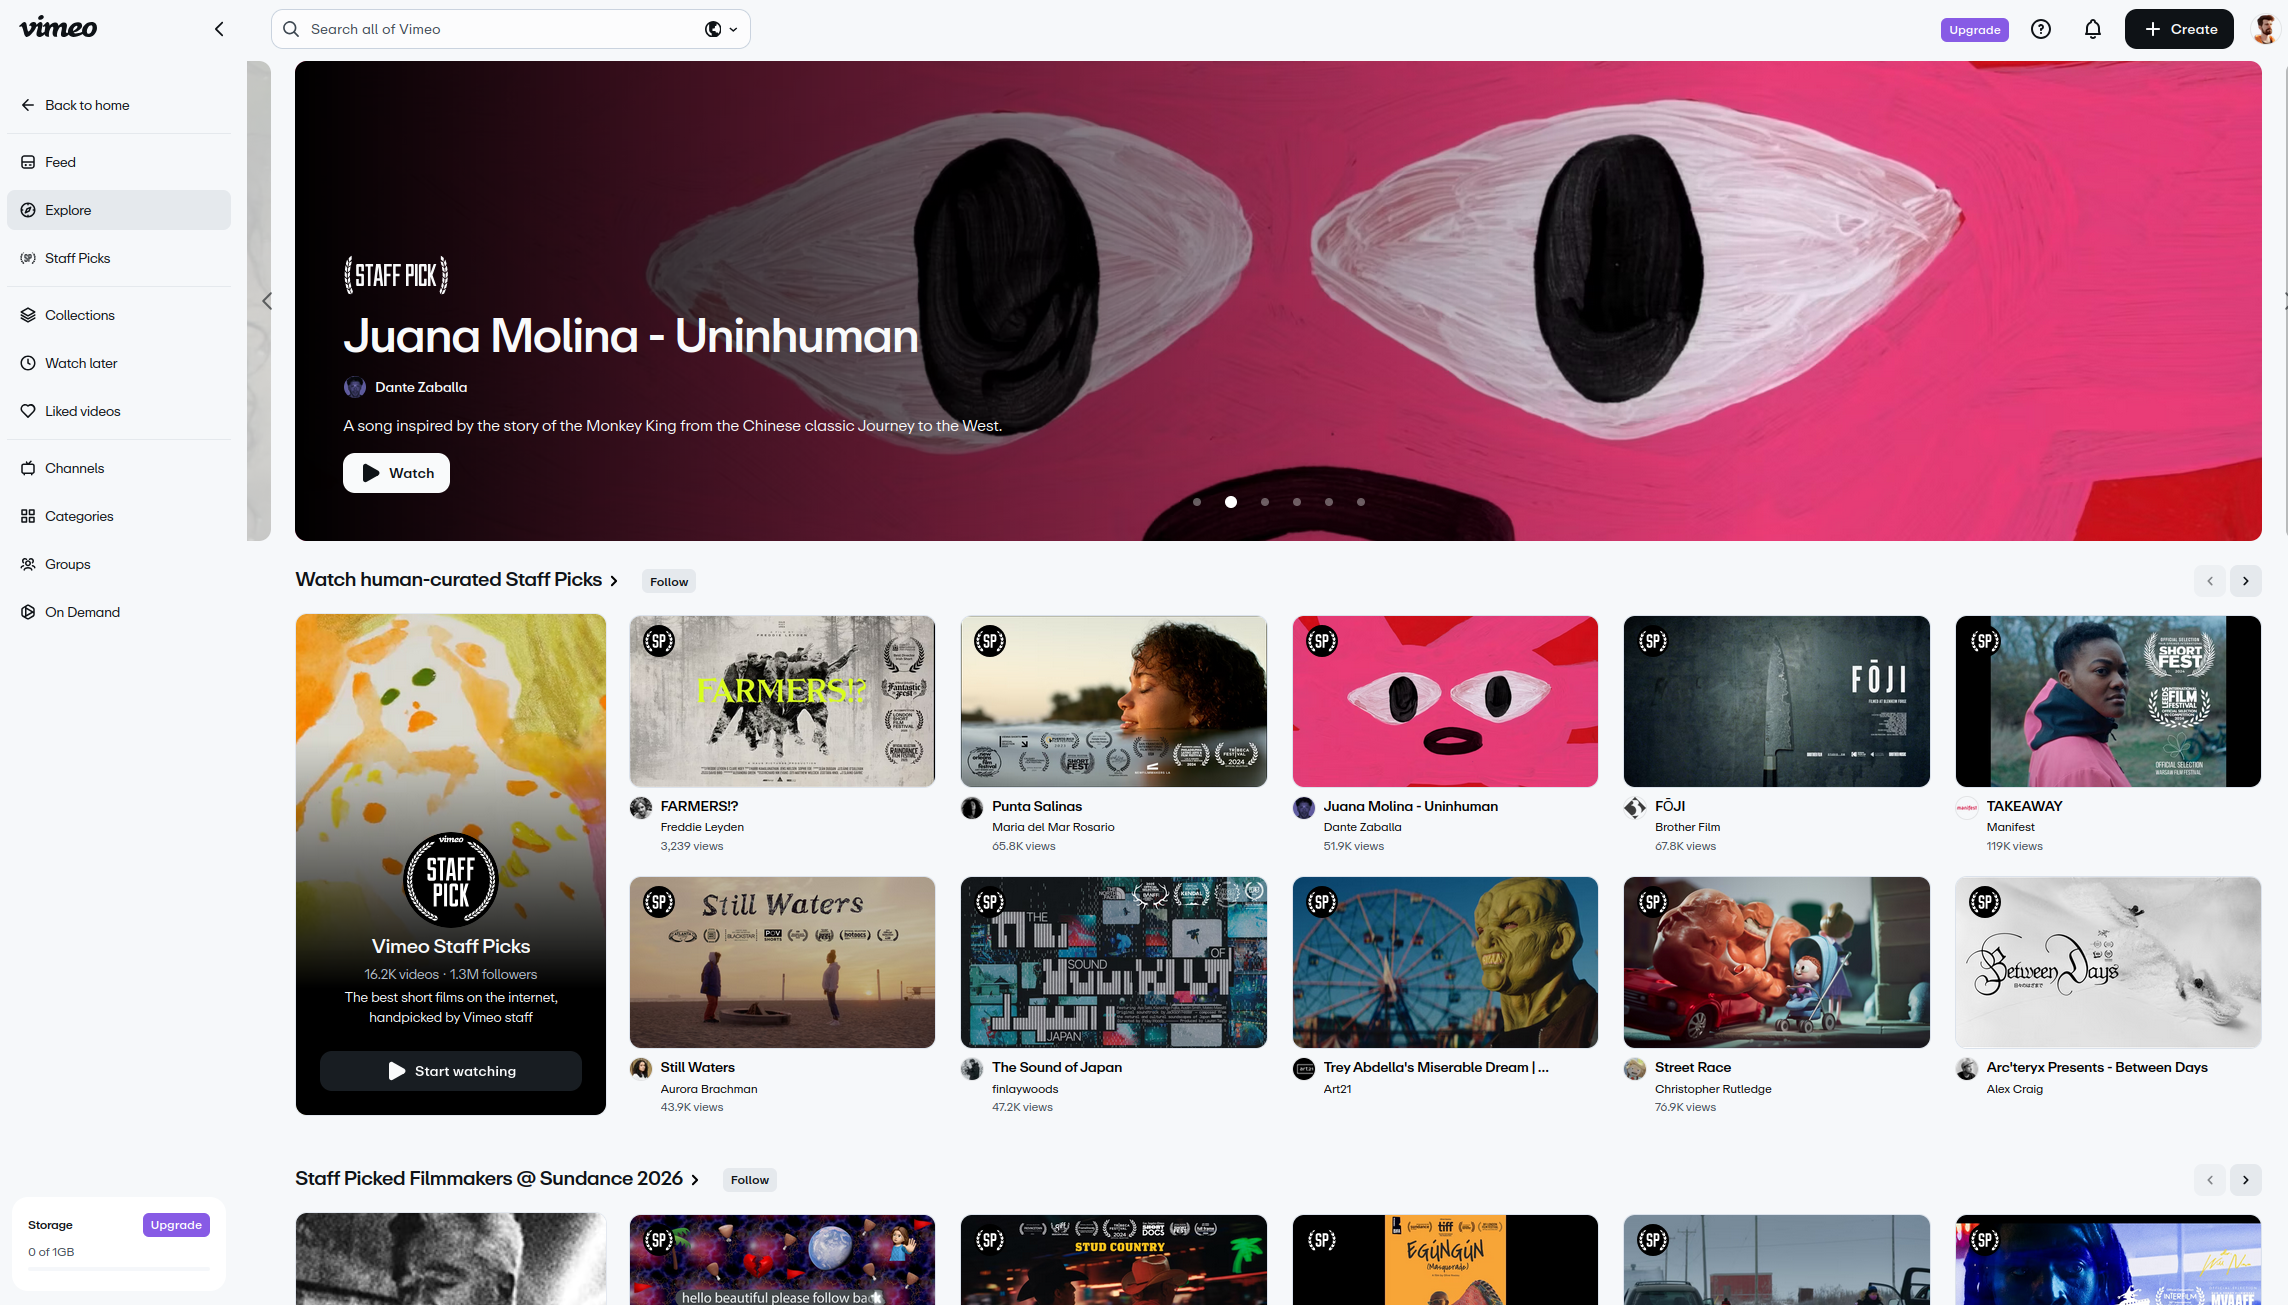Click the Storage usage progress bar
The image size is (2288, 1305).
[119, 1268]
